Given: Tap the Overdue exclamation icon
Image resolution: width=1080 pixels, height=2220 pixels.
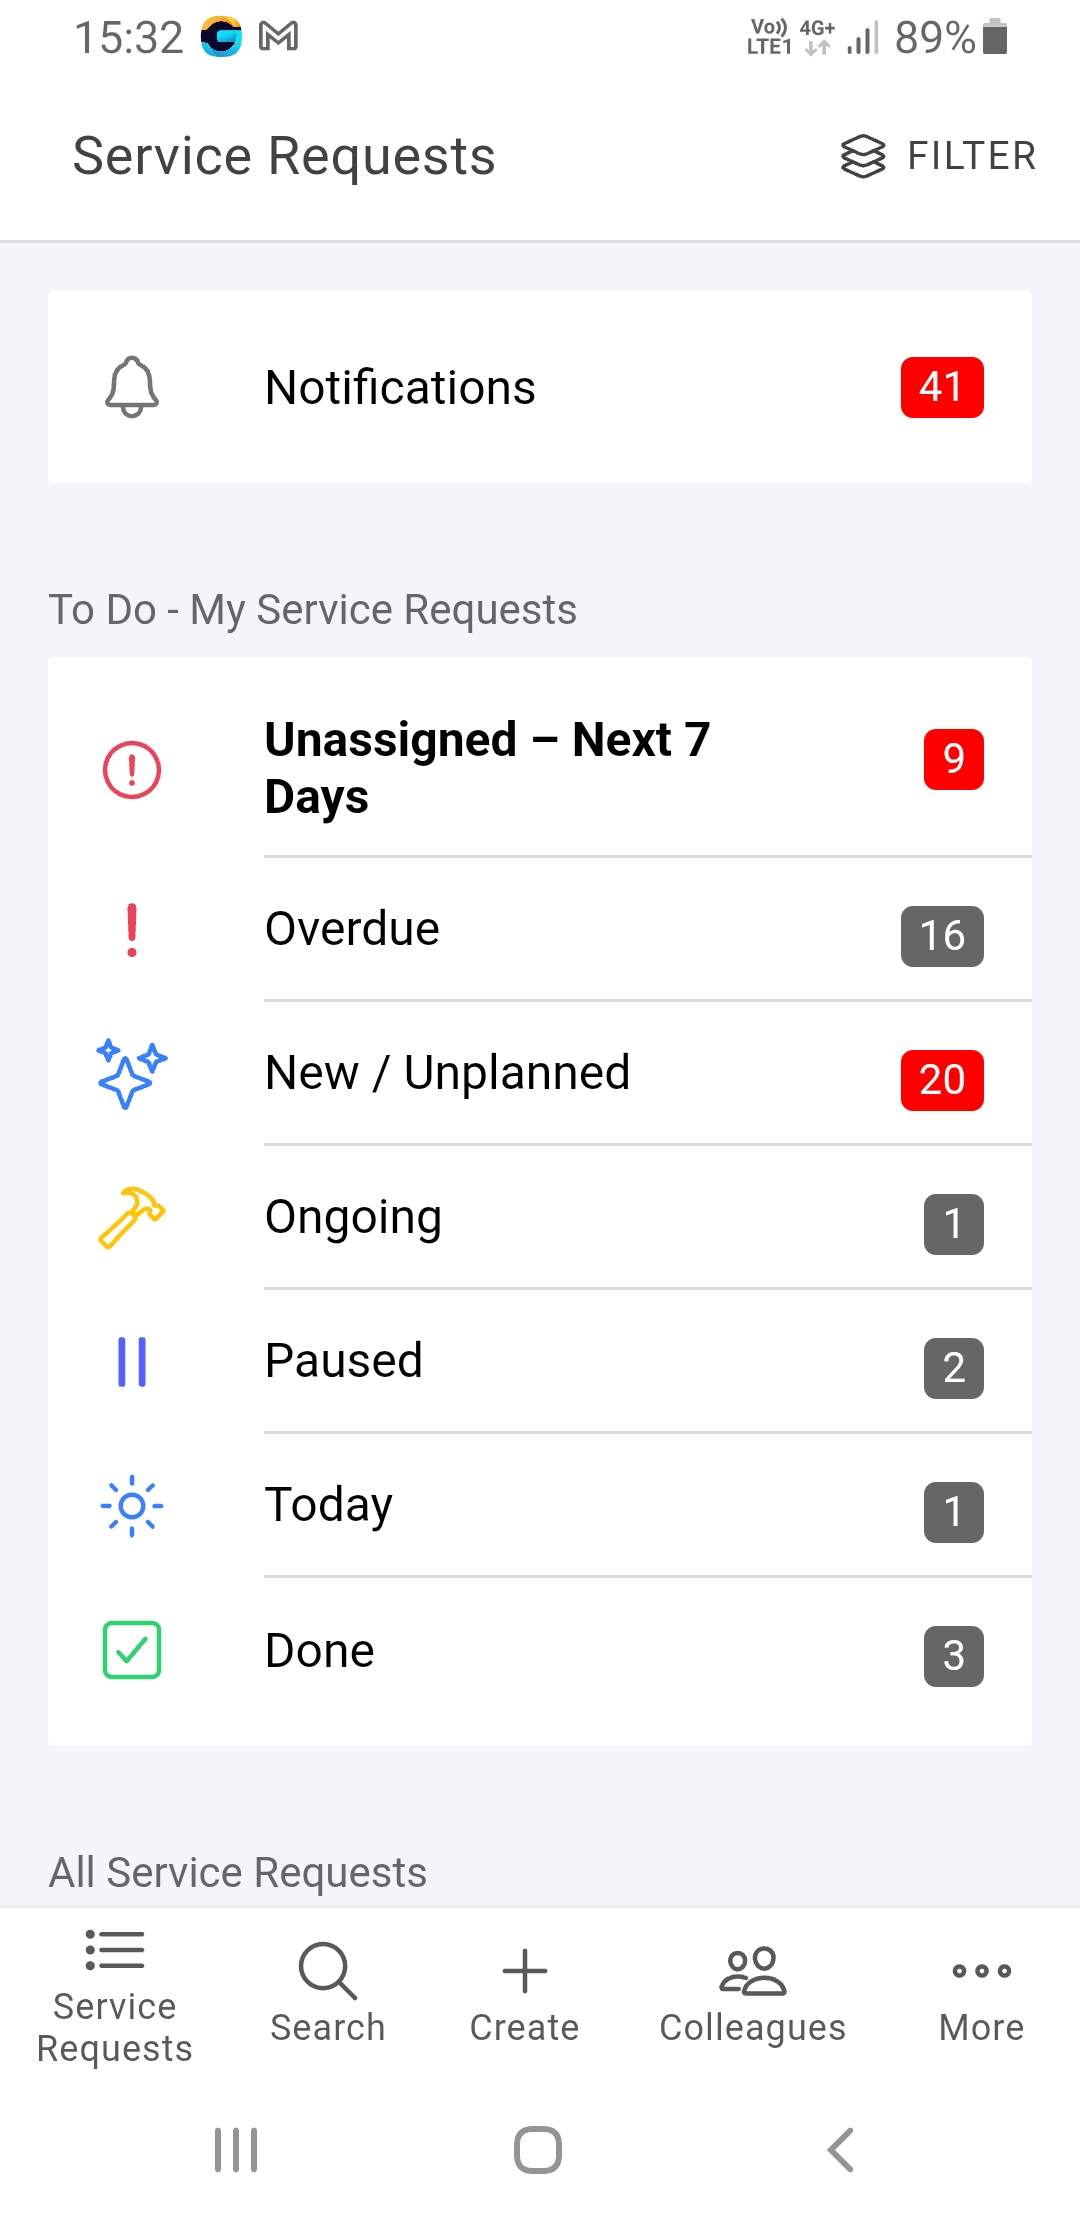Looking at the screenshot, I should 132,930.
